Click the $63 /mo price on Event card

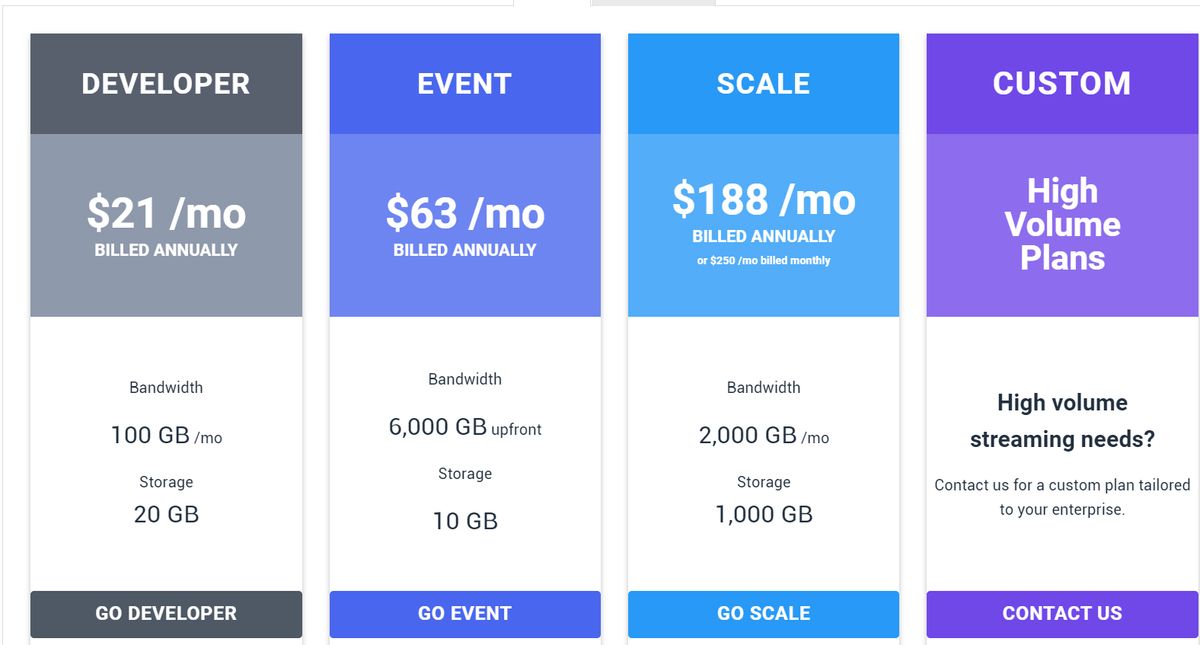(x=464, y=212)
